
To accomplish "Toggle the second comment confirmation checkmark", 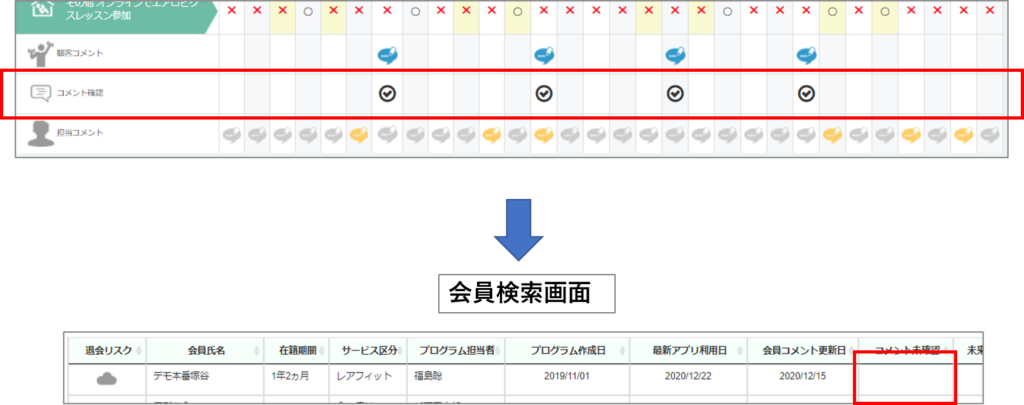I will [543, 93].
